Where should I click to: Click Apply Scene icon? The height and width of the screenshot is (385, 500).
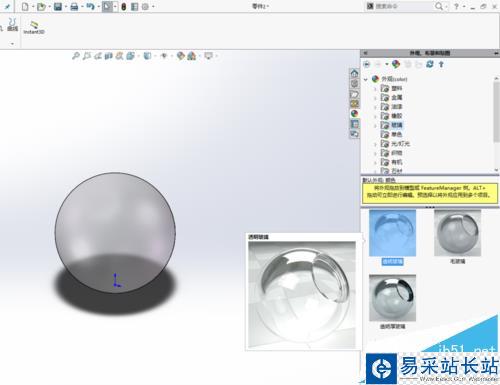192,56
